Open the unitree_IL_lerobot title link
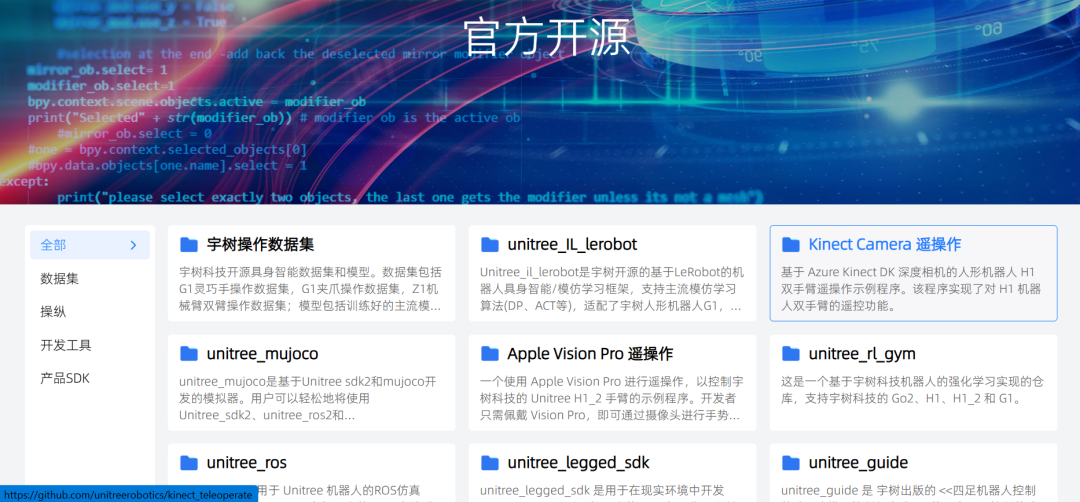Viewport: 1080px width, 502px height. pos(572,244)
